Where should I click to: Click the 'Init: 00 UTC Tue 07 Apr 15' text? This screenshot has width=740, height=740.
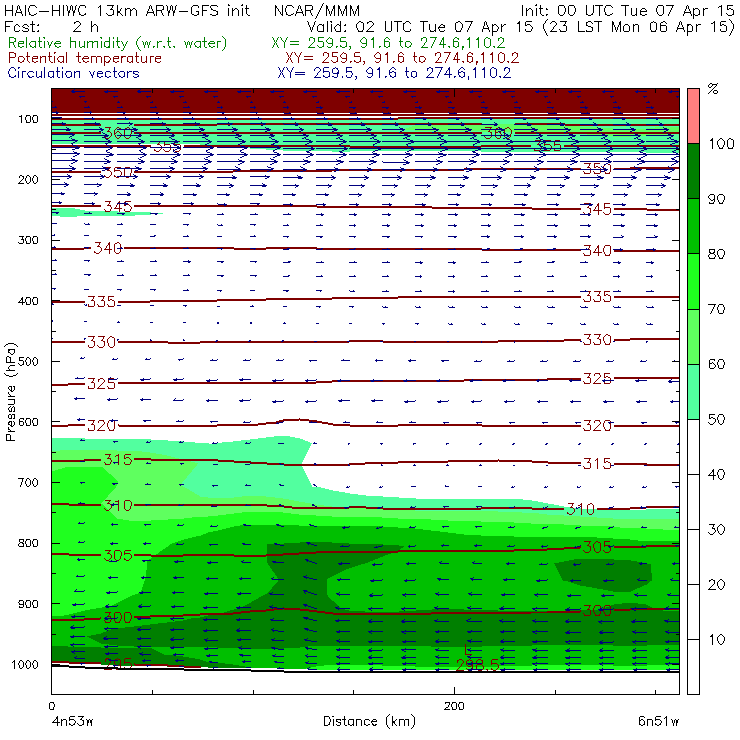point(627,10)
